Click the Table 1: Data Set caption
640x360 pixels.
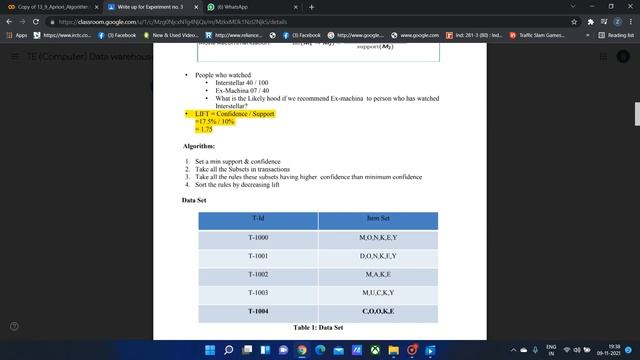[318, 327]
